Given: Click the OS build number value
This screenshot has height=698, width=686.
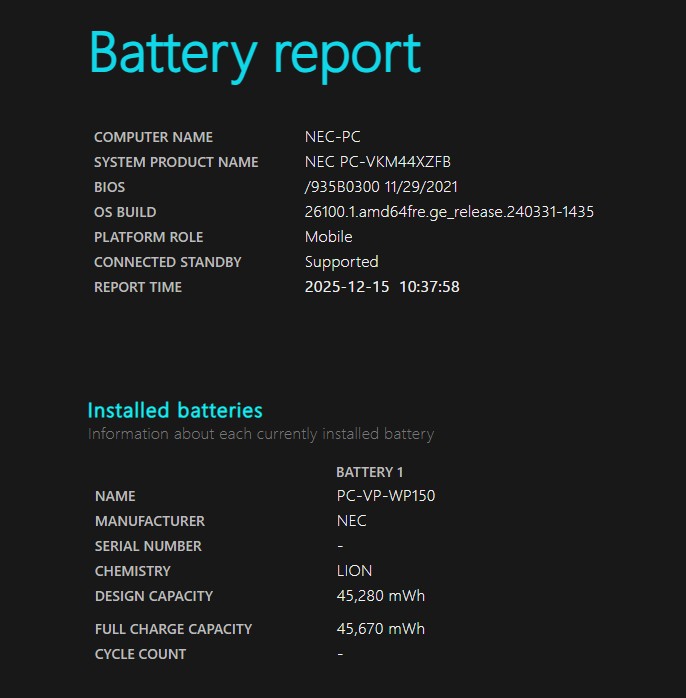Looking at the screenshot, I should pyautogui.click(x=449, y=212).
